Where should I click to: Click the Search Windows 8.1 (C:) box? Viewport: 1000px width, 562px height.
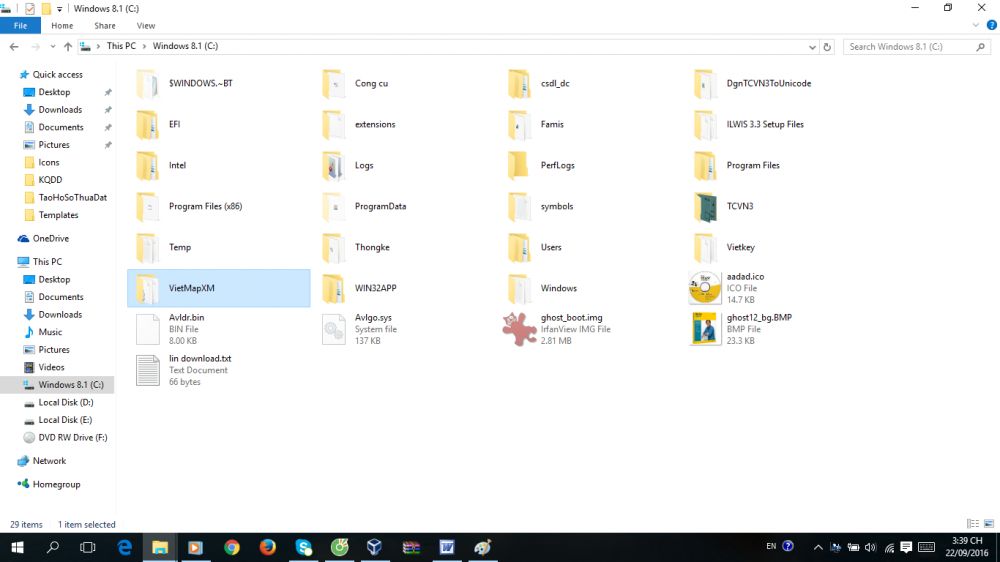(x=910, y=46)
